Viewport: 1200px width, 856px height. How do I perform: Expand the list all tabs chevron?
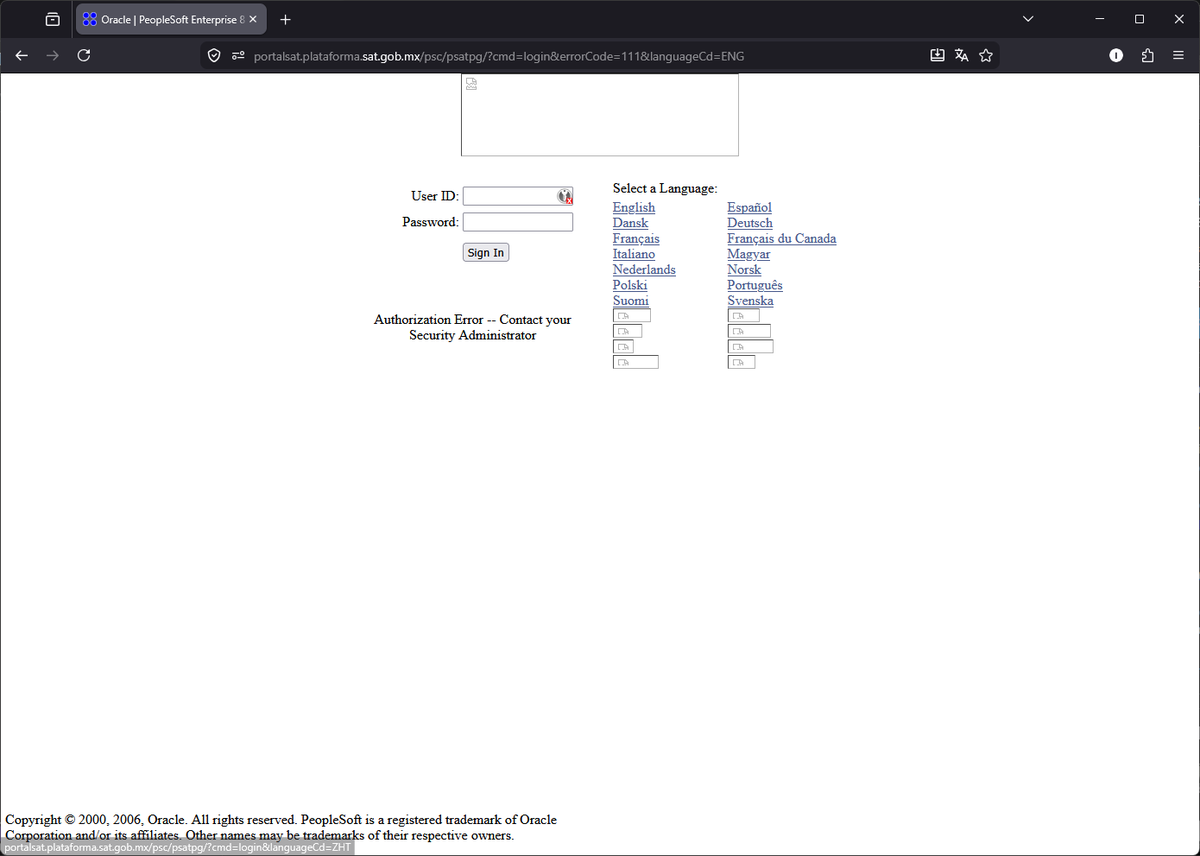[1028, 19]
